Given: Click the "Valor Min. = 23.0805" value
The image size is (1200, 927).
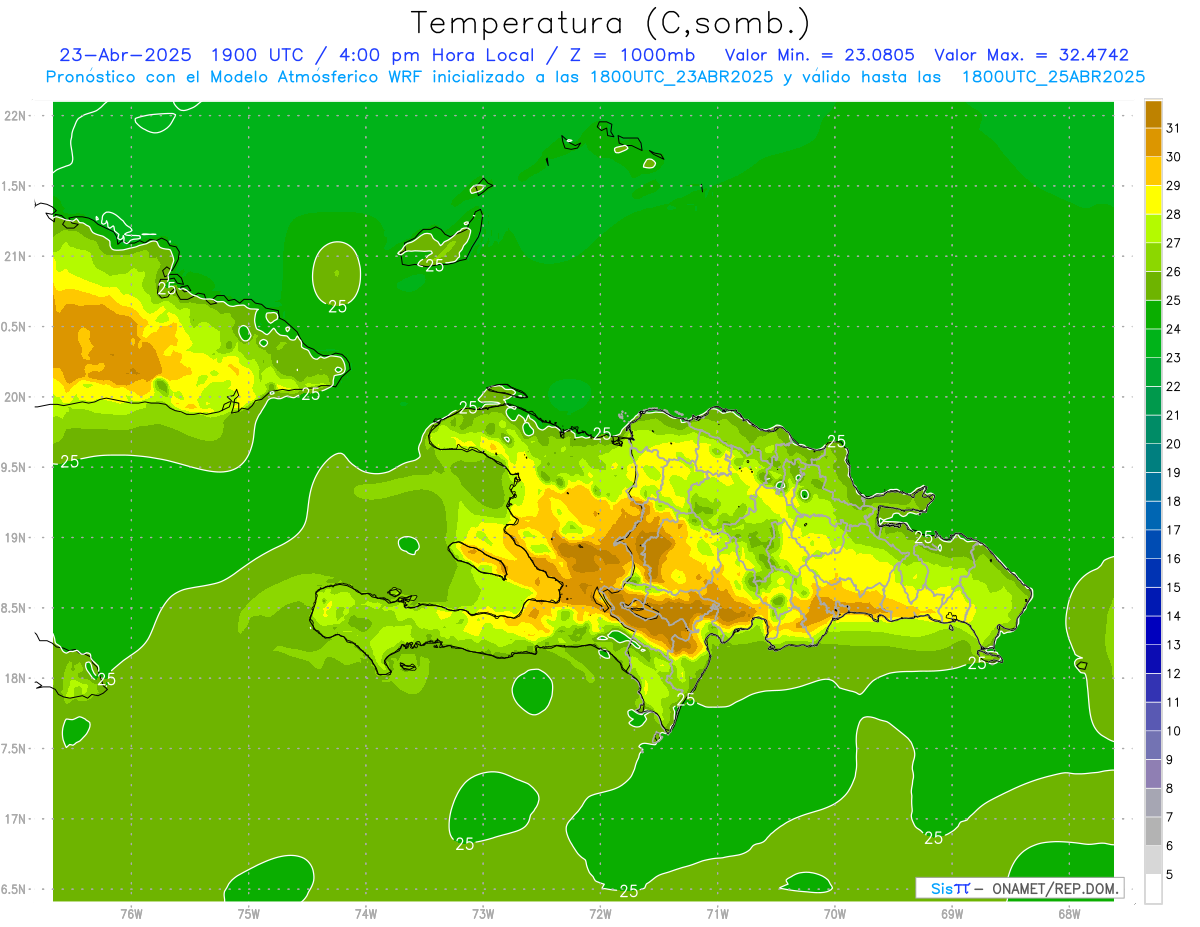Looking at the screenshot, I should point(820,55).
